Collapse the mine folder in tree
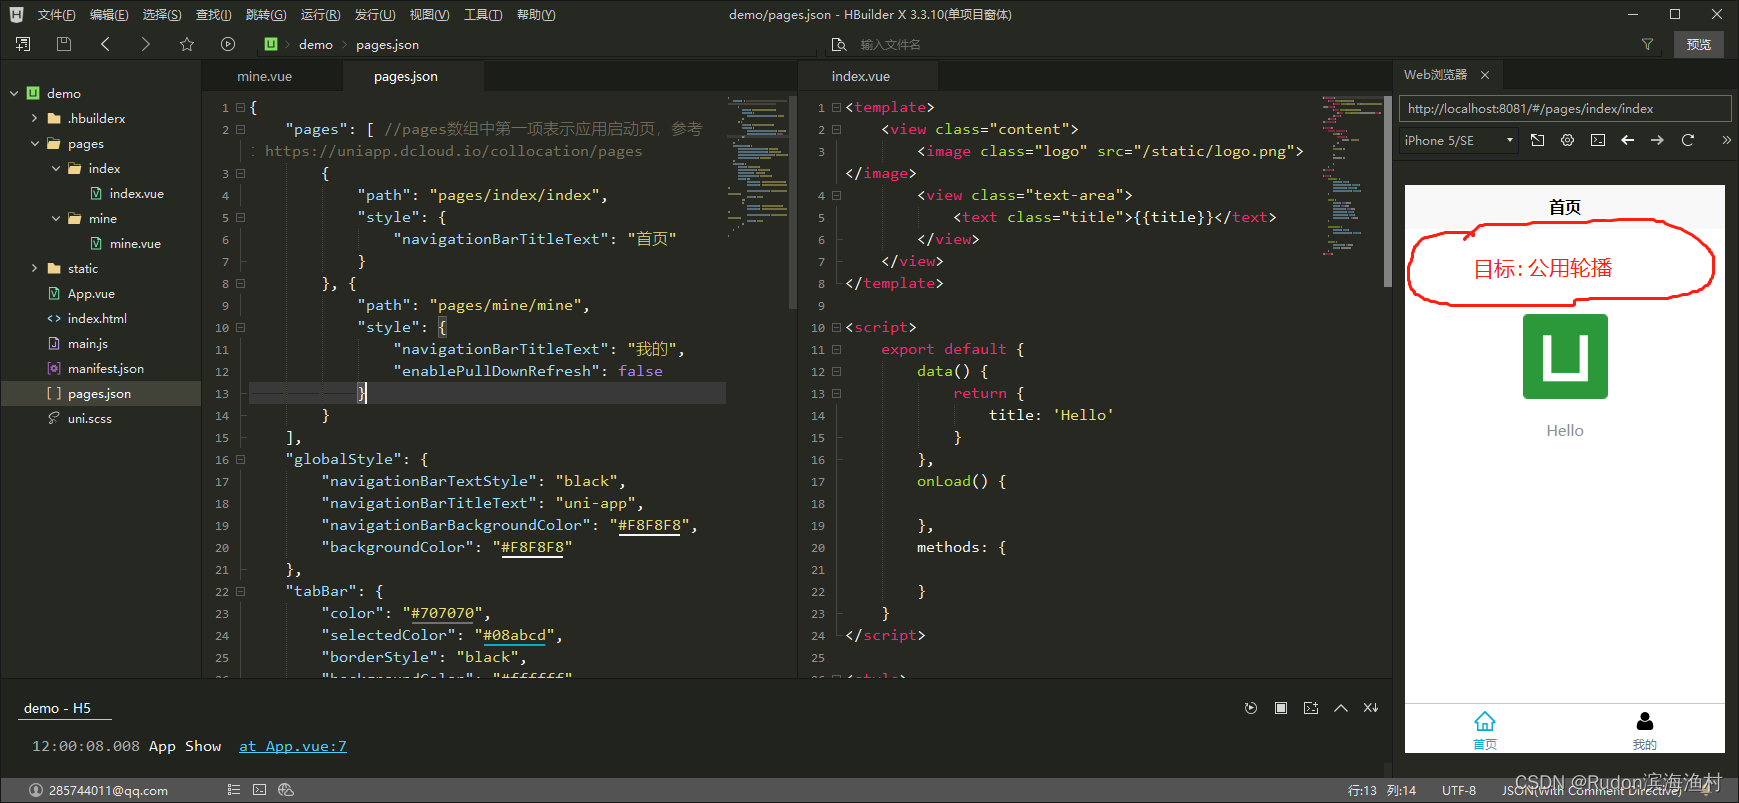The image size is (1739, 803). click(56, 218)
